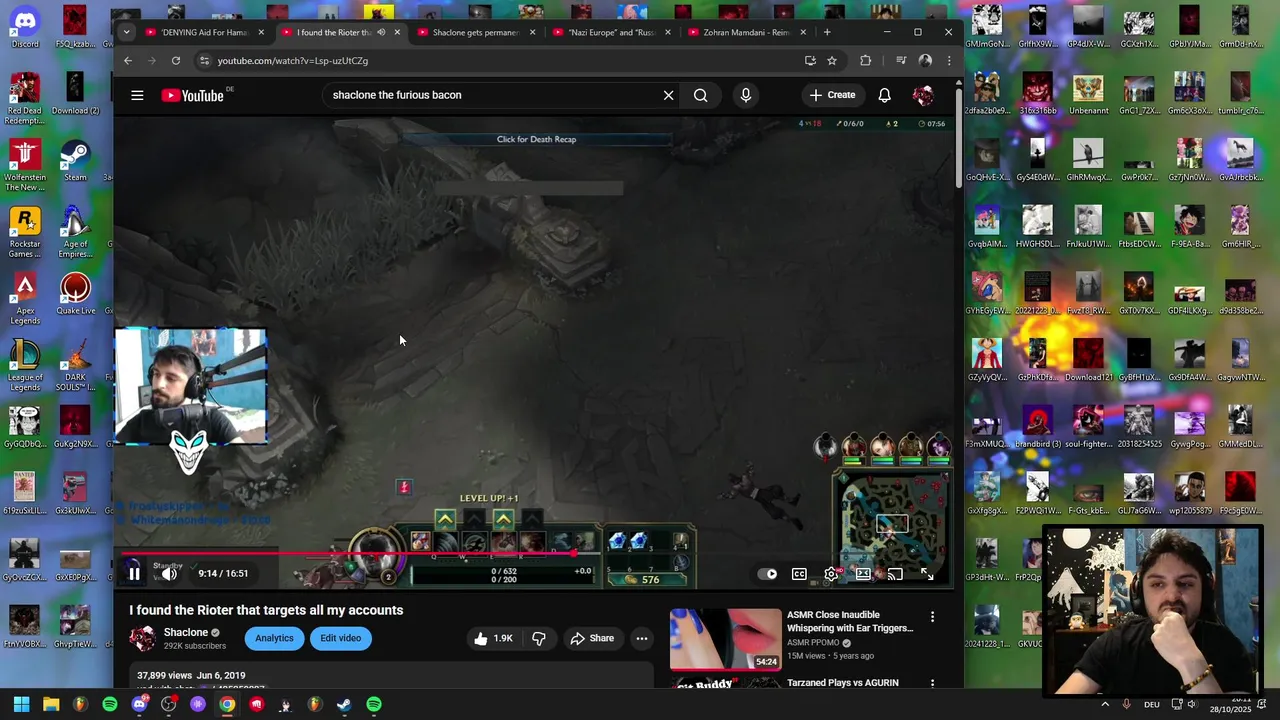Viewport: 1280px width, 720px height.
Task: Open the Shaclone channel name link
Action: pos(186,632)
